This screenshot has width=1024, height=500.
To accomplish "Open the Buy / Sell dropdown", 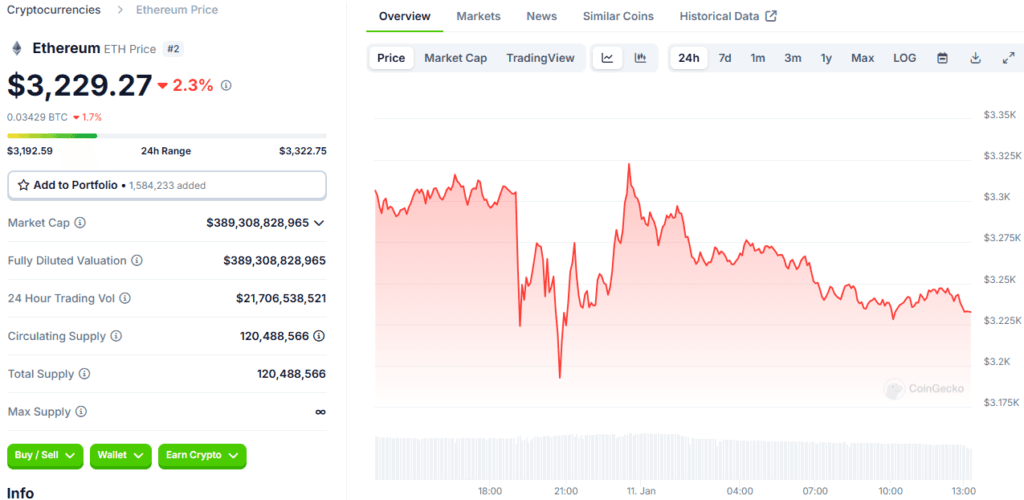I will (x=45, y=456).
